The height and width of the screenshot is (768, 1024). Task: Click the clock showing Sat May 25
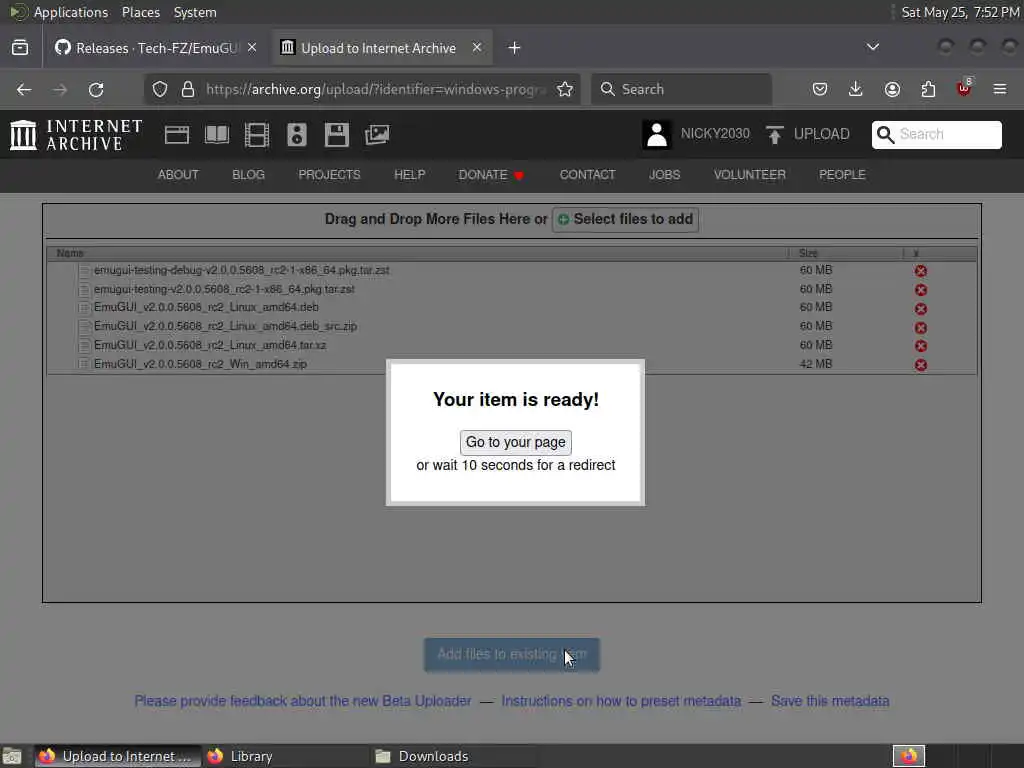[960, 12]
